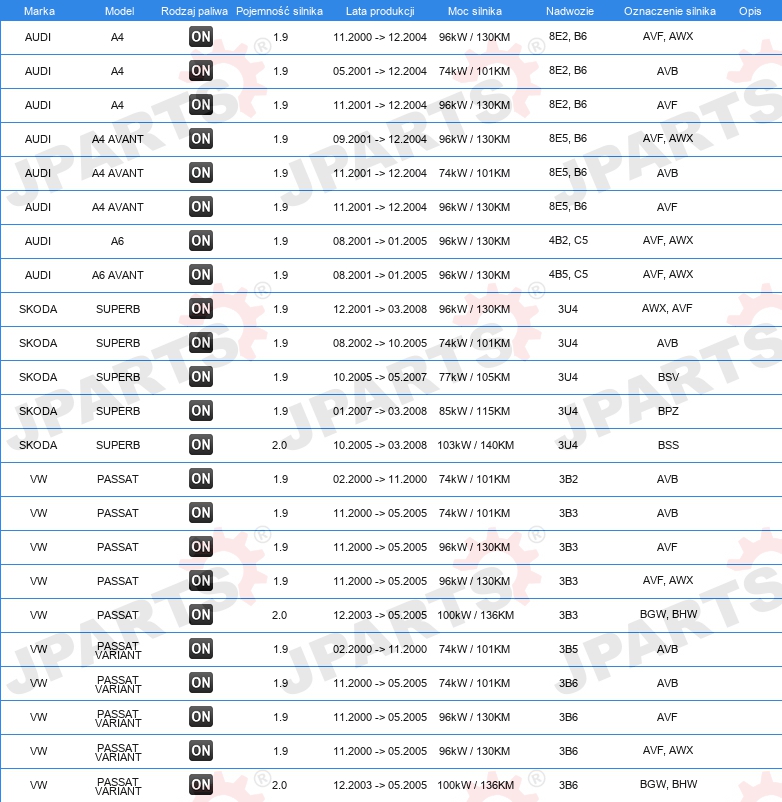Click the ON badge in Audi A4 11.2001 AVF row

[200, 105]
